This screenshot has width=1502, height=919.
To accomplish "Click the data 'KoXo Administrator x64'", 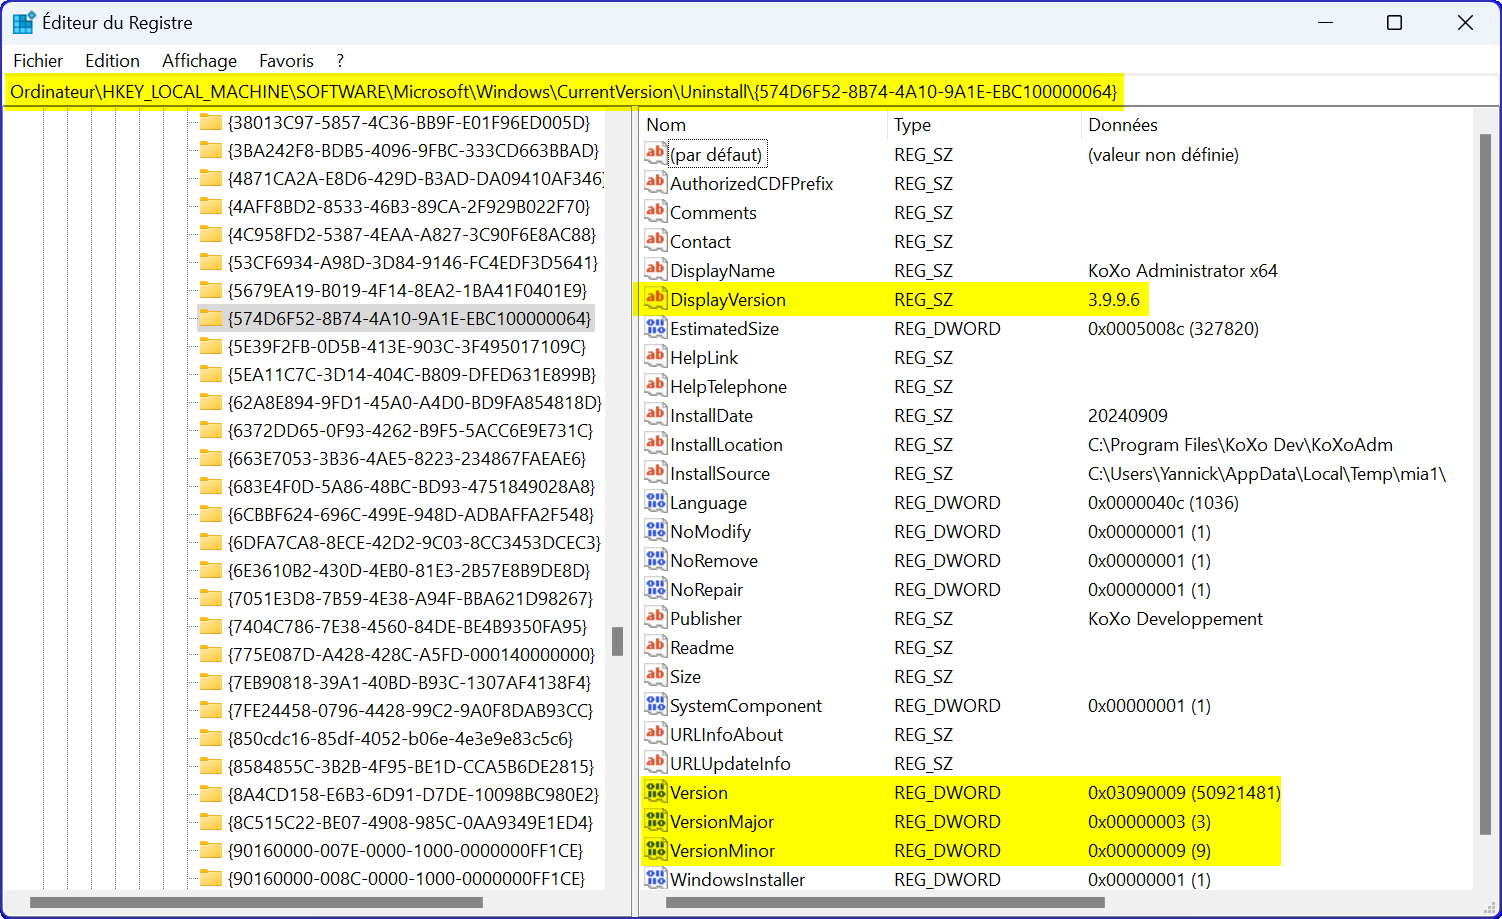I will point(1183,270).
